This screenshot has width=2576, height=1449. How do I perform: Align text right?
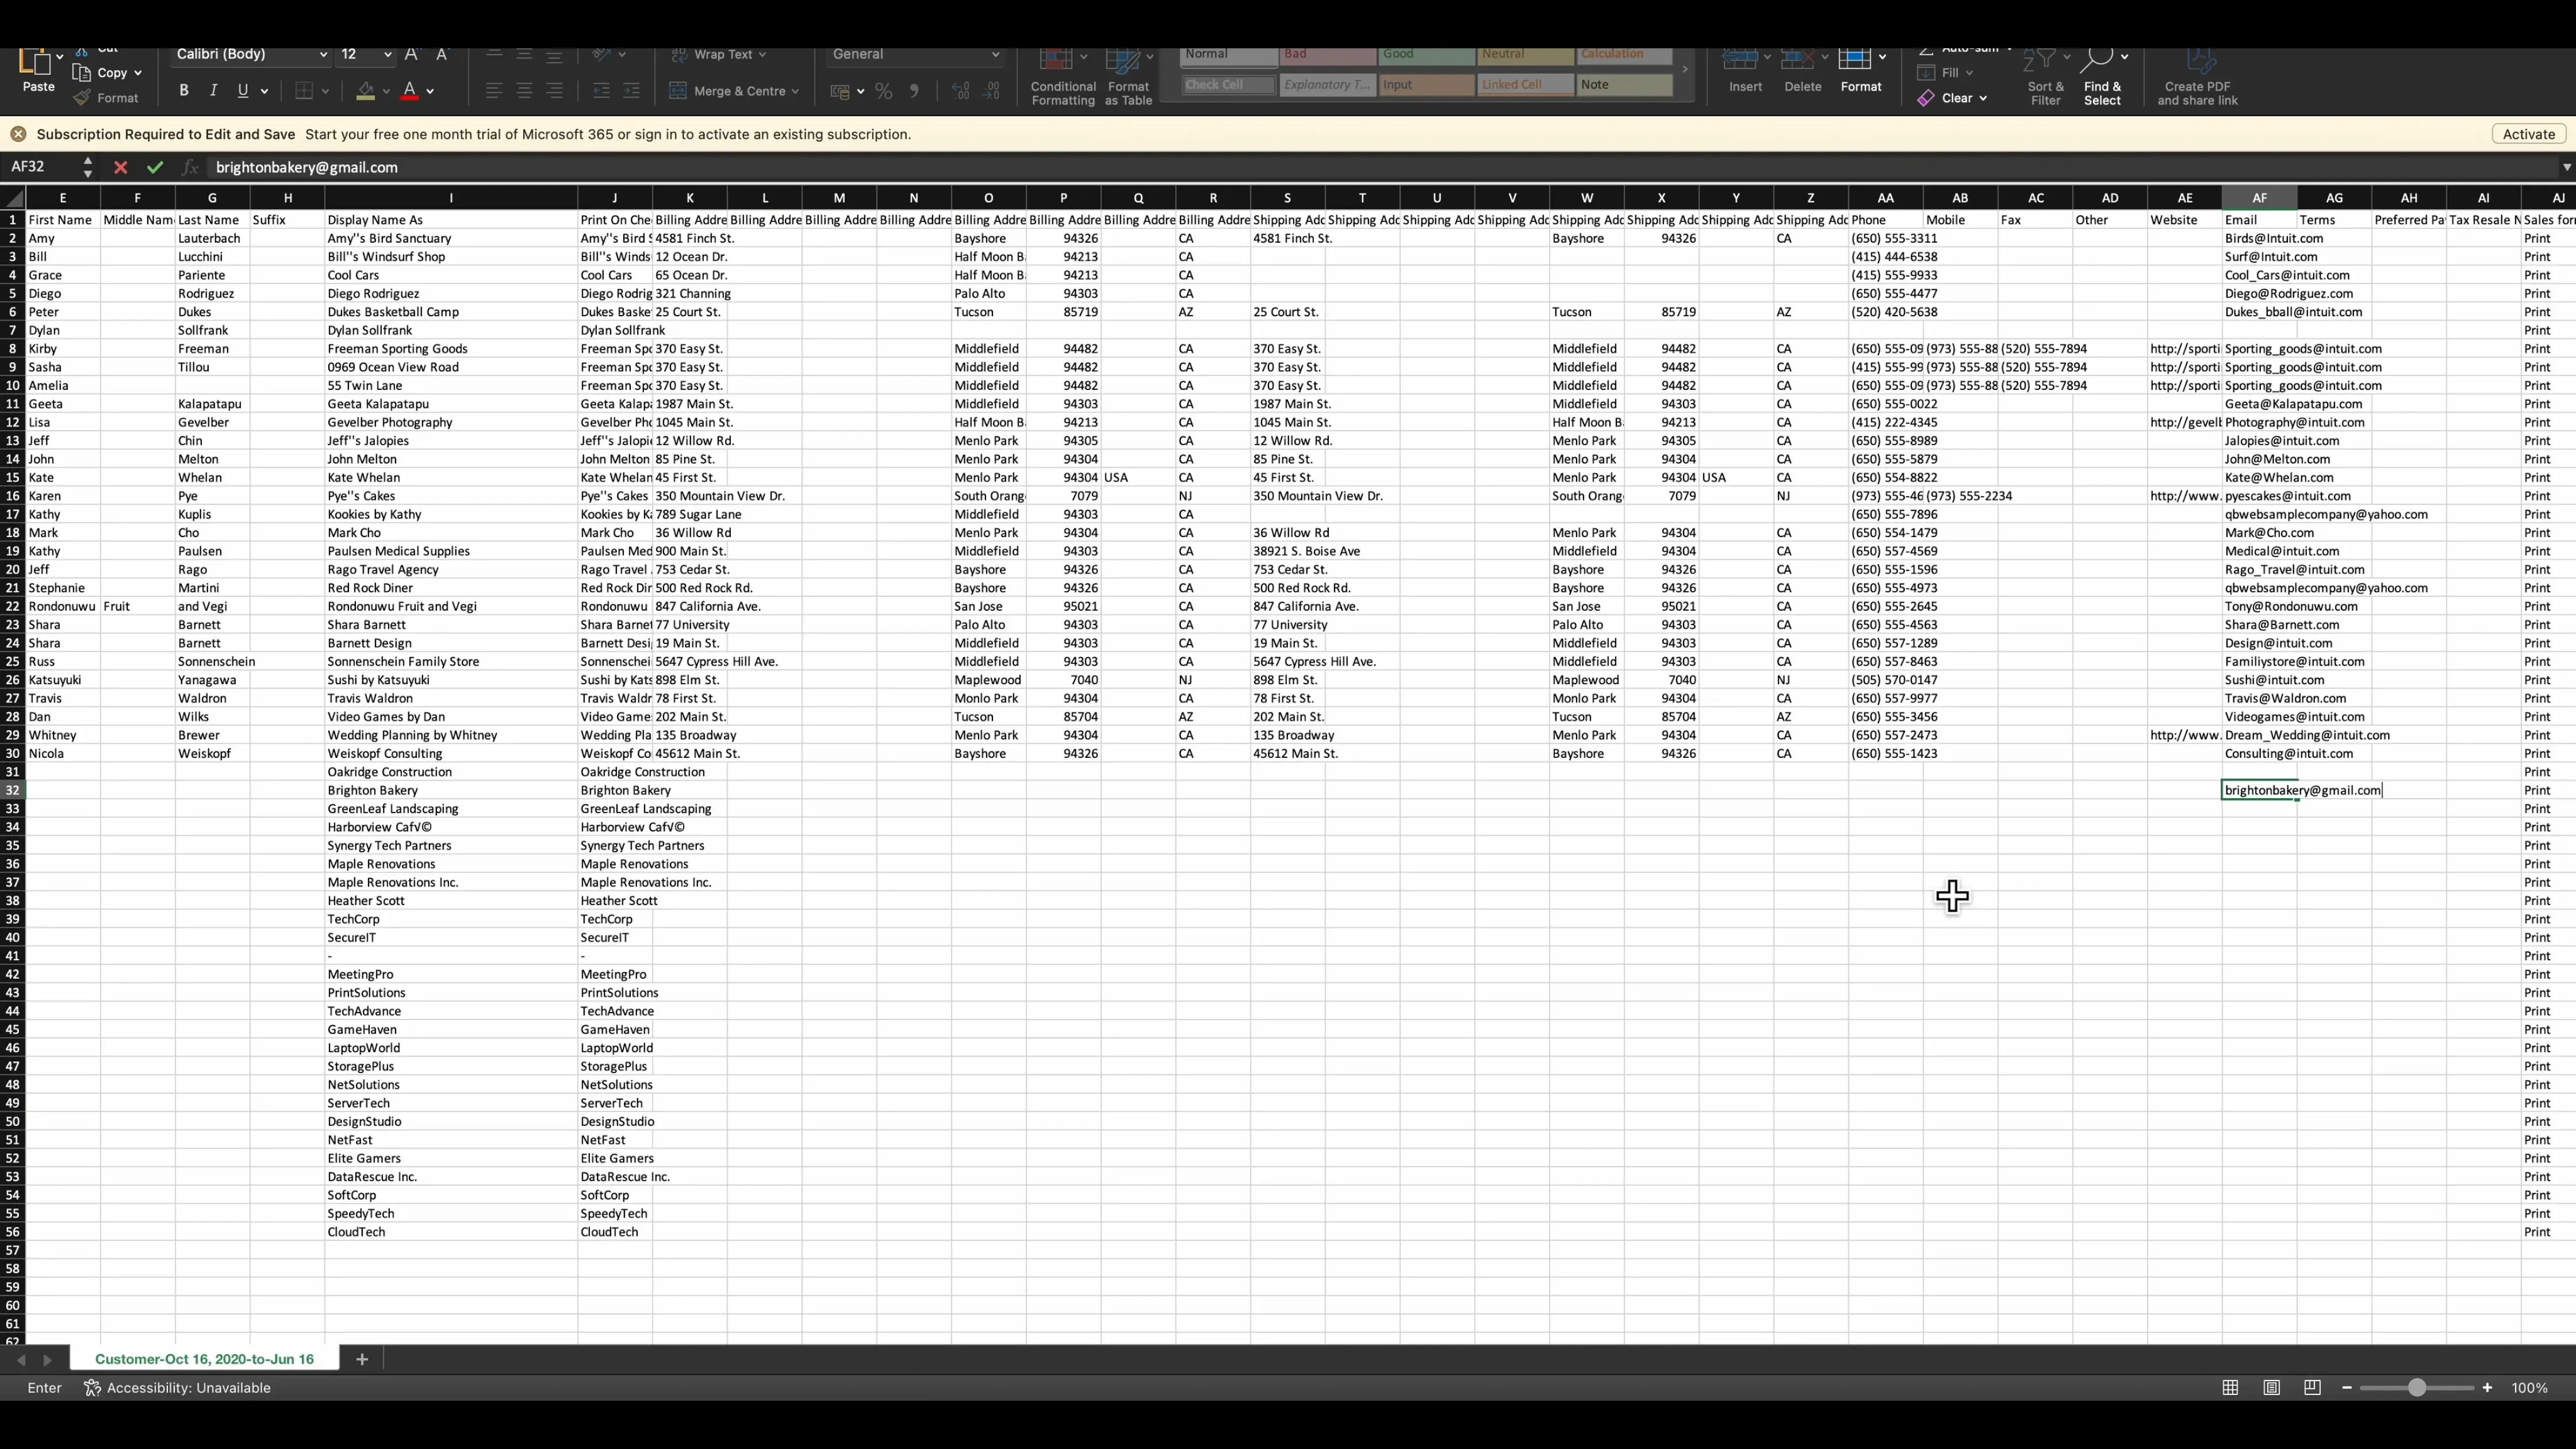[554, 91]
